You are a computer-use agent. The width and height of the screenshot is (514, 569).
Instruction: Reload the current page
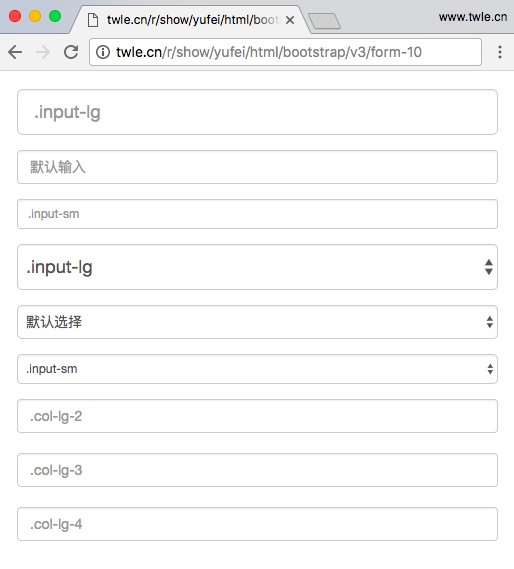tap(71, 52)
